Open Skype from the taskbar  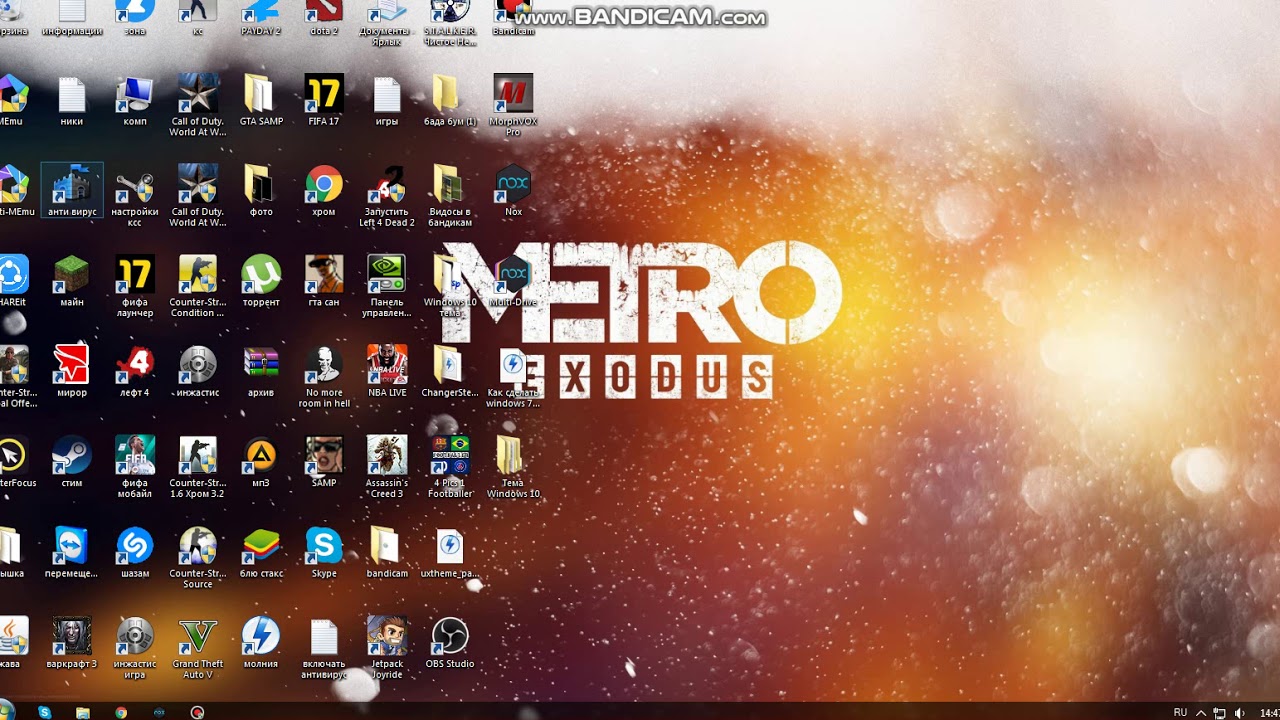pyautogui.click(x=44, y=712)
